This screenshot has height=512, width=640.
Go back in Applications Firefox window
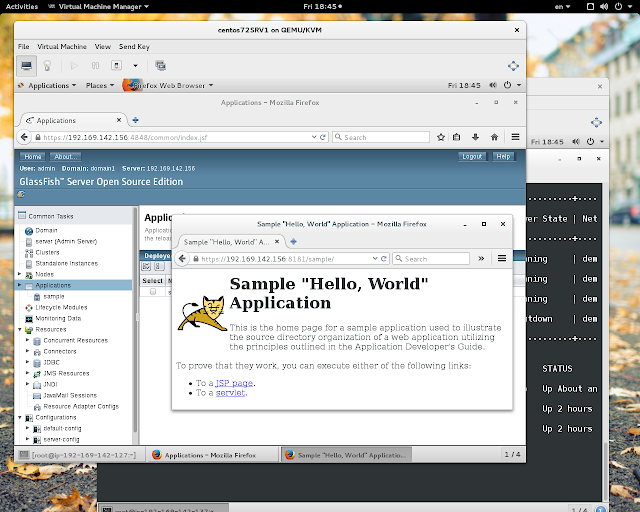[24, 137]
